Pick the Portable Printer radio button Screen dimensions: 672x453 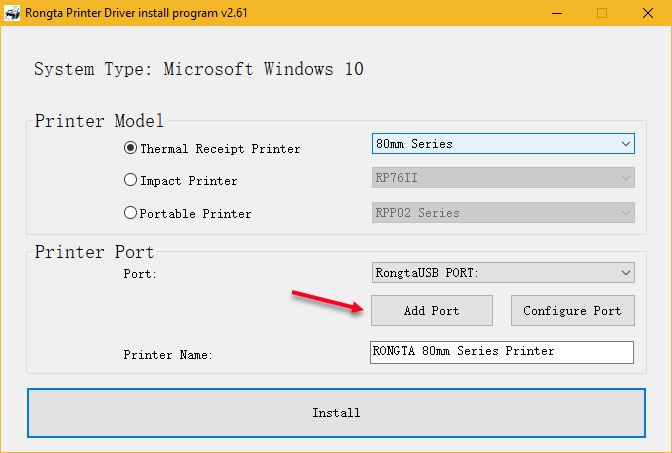pos(130,213)
